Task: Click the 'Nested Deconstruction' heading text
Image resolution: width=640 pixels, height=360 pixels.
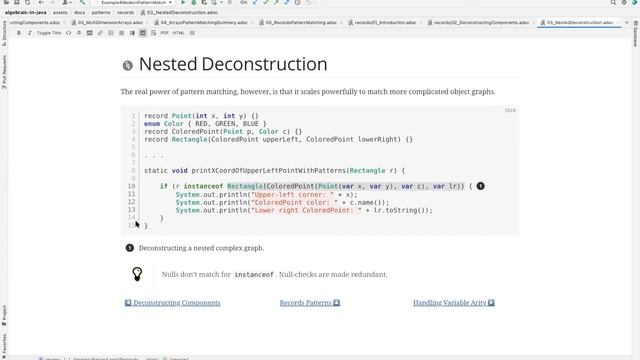Action: tap(233, 64)
